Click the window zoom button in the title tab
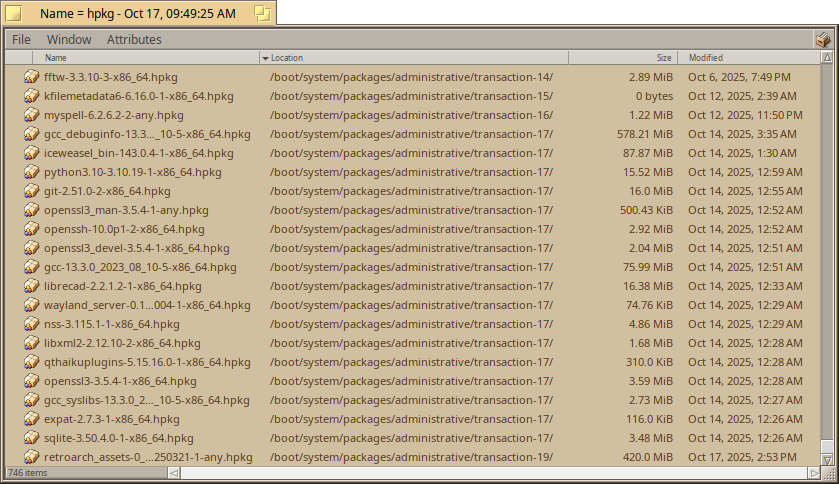Viewport: 839px width, 484px height. (x=263, y=13)
